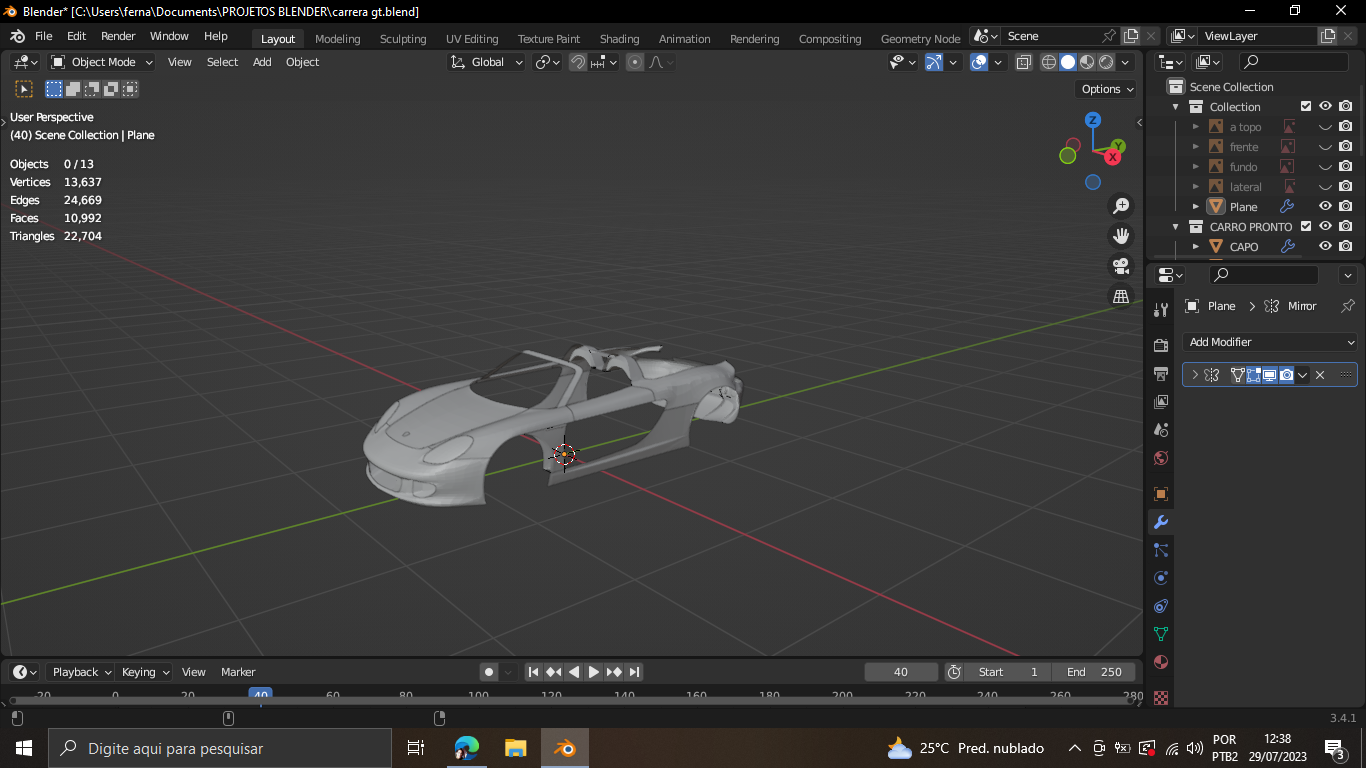Toggle the camera view icon in viewport
This screenshot has height=768, width=1366.
1121,266
